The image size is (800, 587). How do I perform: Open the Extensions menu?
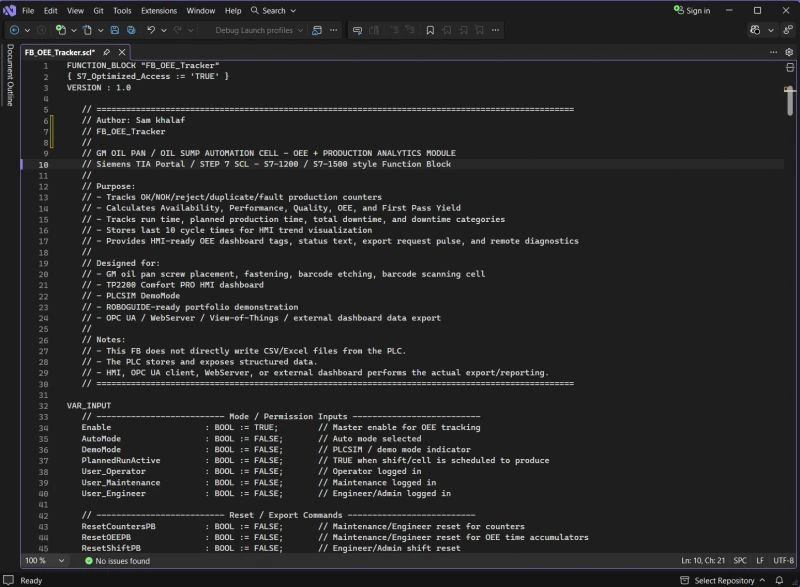pyautogui.click(x=159, y=11)
